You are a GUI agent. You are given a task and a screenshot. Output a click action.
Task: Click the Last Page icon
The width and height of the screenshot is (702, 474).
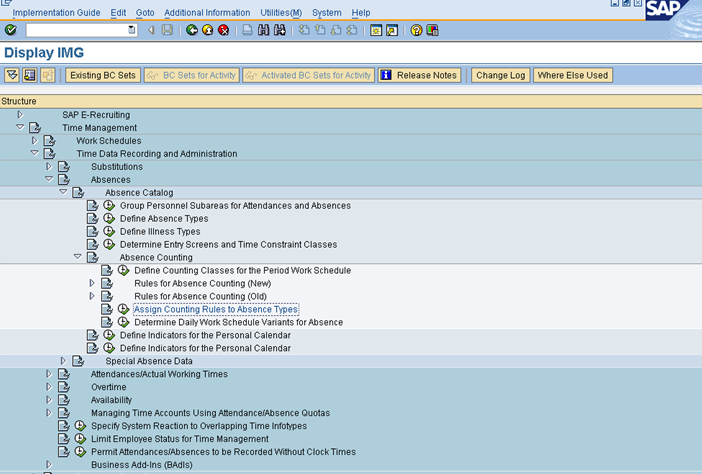352,30
